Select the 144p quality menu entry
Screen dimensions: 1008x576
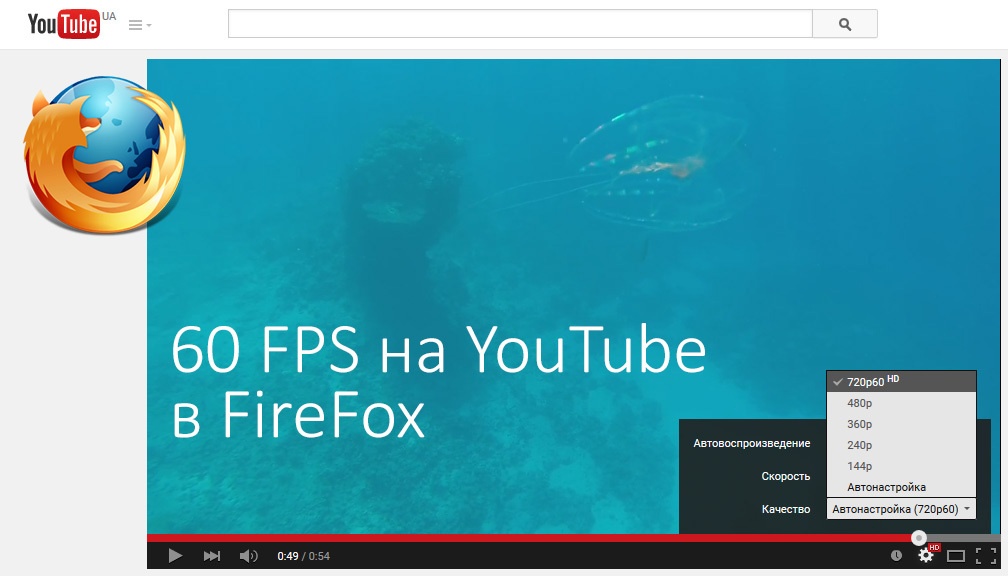click(x=859, y=466)
